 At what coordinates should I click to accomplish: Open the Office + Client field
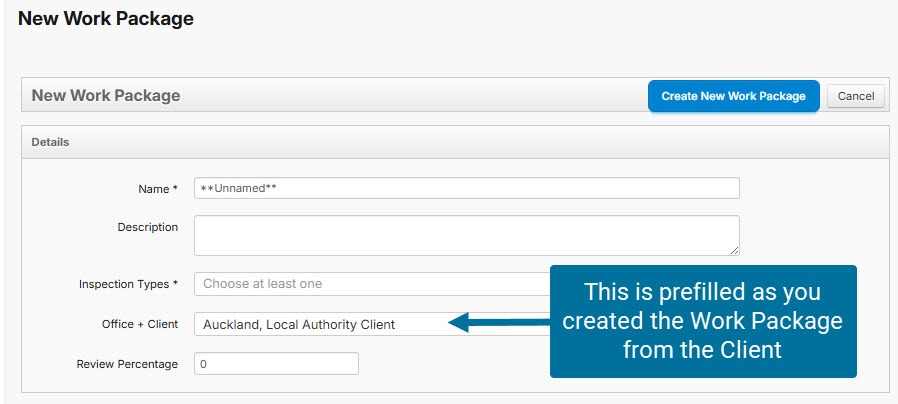320,324
